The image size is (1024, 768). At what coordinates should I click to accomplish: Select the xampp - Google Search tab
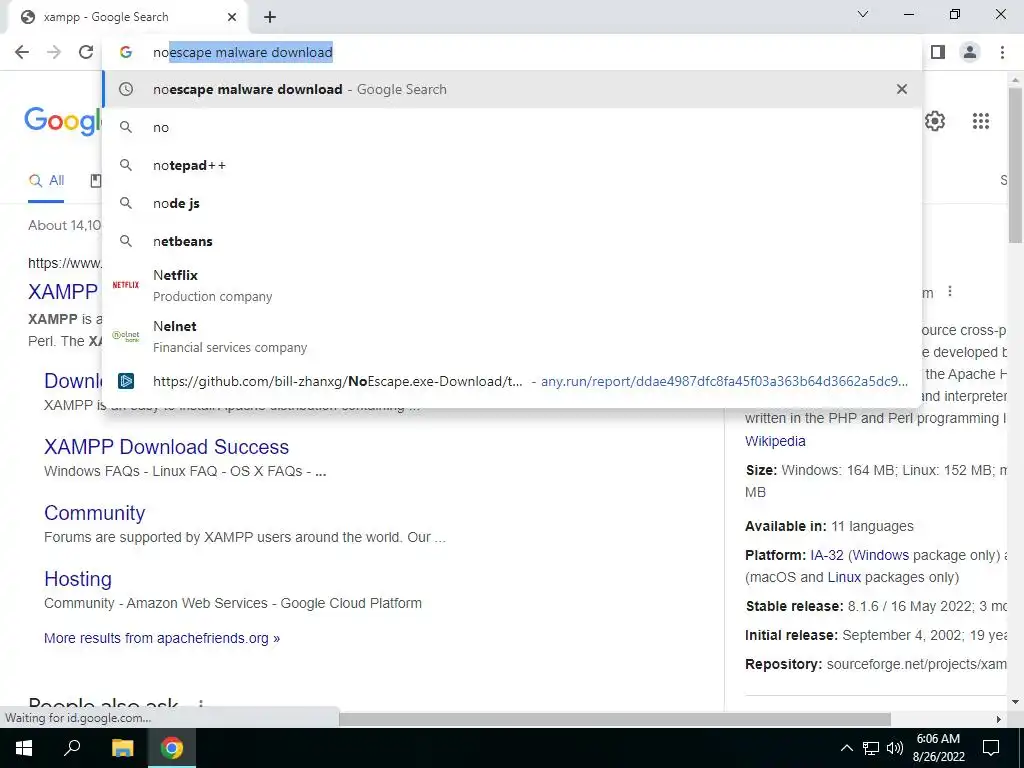coord(125,17)
